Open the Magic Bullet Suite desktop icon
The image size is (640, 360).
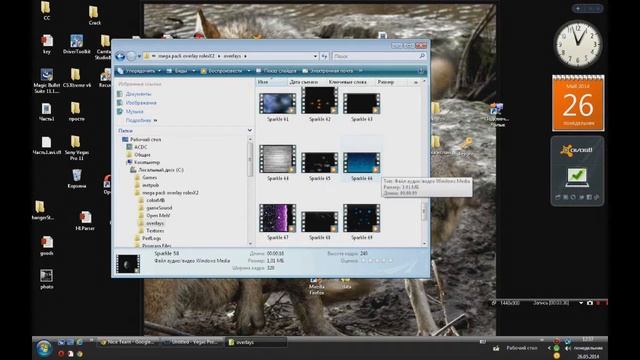[46, 81]
